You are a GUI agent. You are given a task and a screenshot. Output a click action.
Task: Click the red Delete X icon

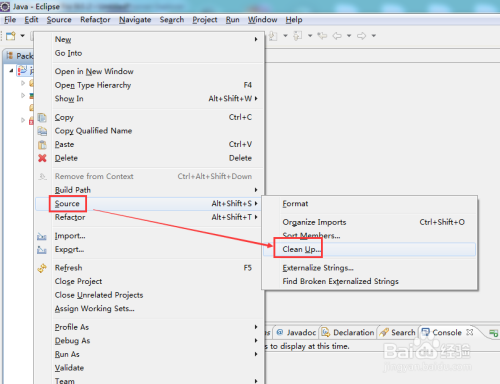42,158
